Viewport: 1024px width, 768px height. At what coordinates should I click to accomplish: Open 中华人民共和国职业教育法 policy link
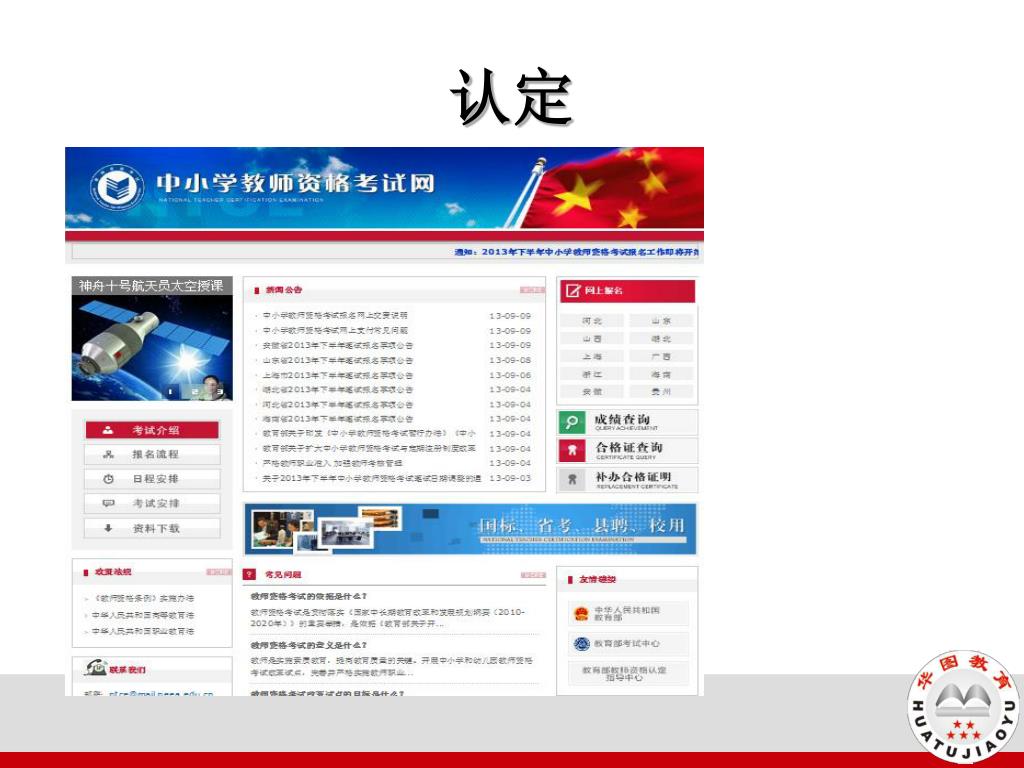[142, 632]
